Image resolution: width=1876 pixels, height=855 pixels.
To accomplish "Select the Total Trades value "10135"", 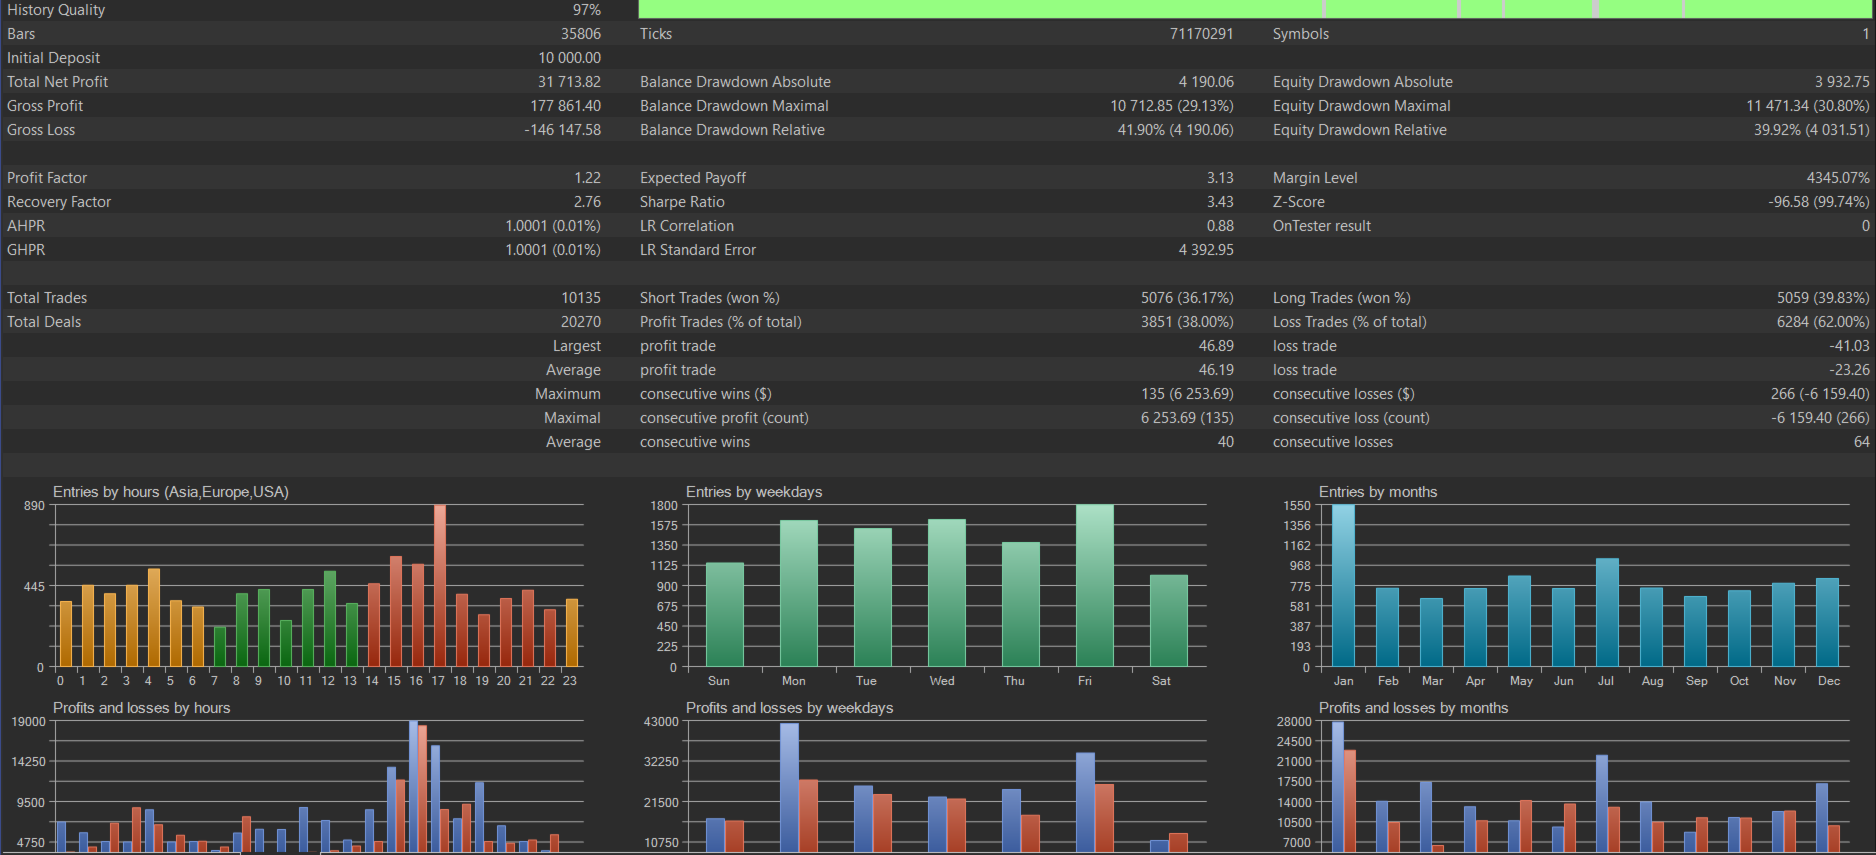I will pos(581,298).
